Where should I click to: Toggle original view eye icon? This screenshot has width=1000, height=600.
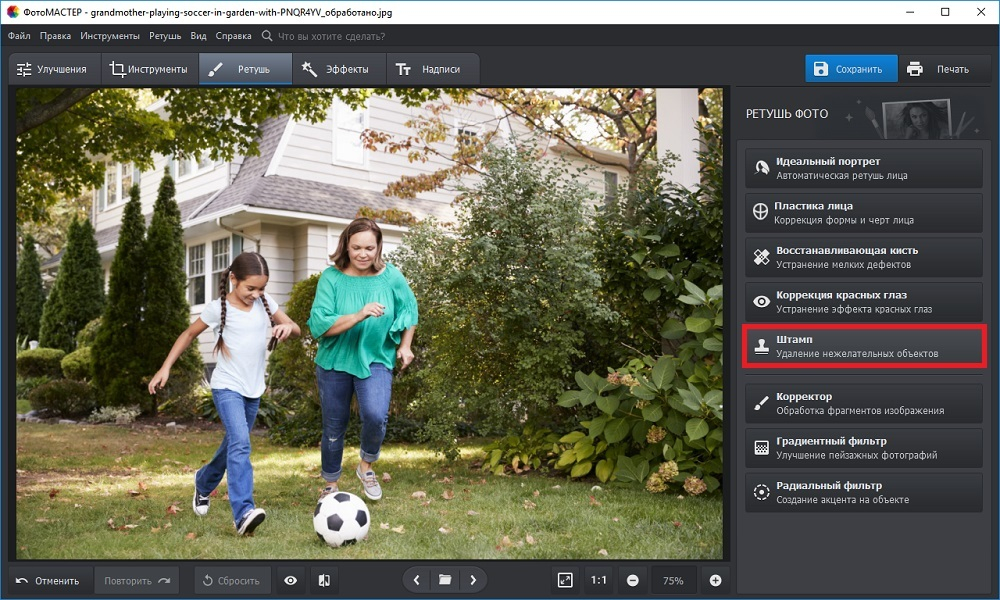pyautogui.click(x=290, y=580)
